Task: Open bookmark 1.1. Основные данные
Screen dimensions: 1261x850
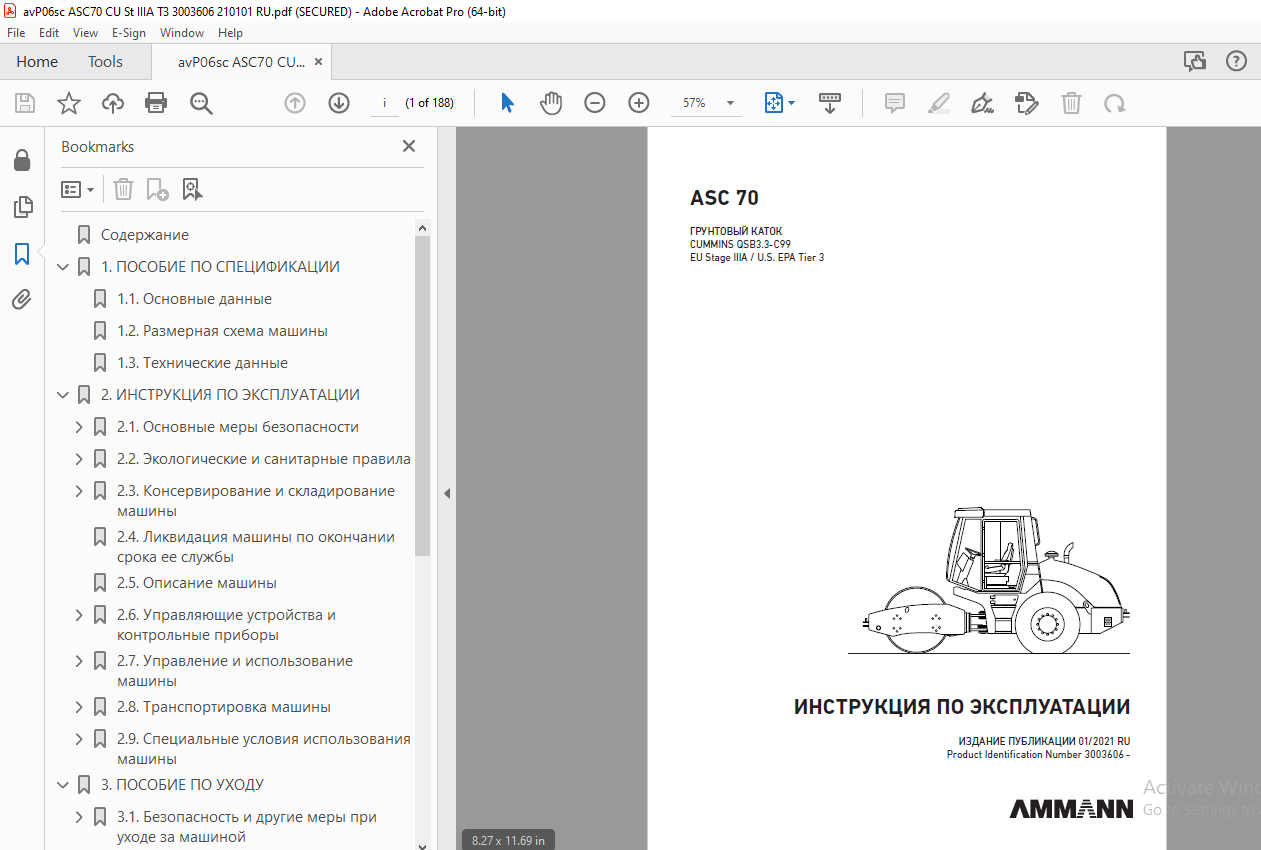Action: pos(194,299)
